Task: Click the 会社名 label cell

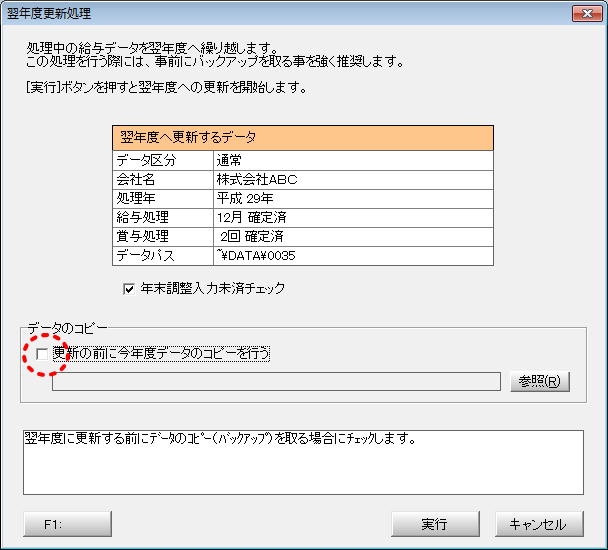Action: (x=163, y=180)
